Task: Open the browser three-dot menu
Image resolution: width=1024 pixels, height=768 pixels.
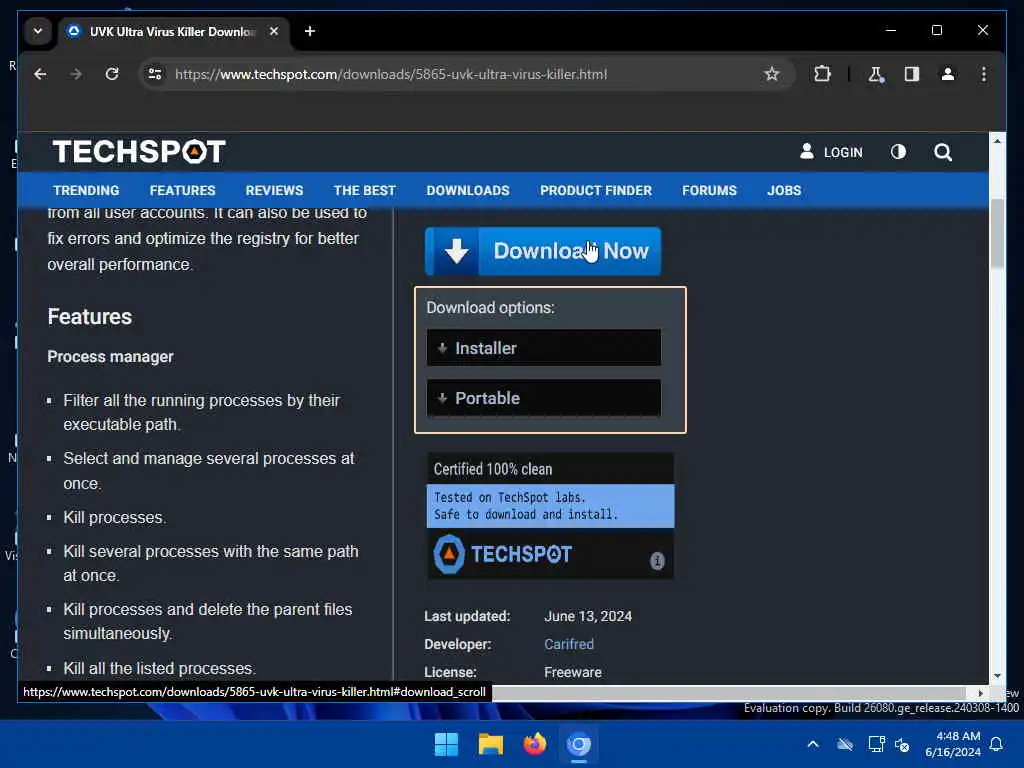Action: point(984,74)
